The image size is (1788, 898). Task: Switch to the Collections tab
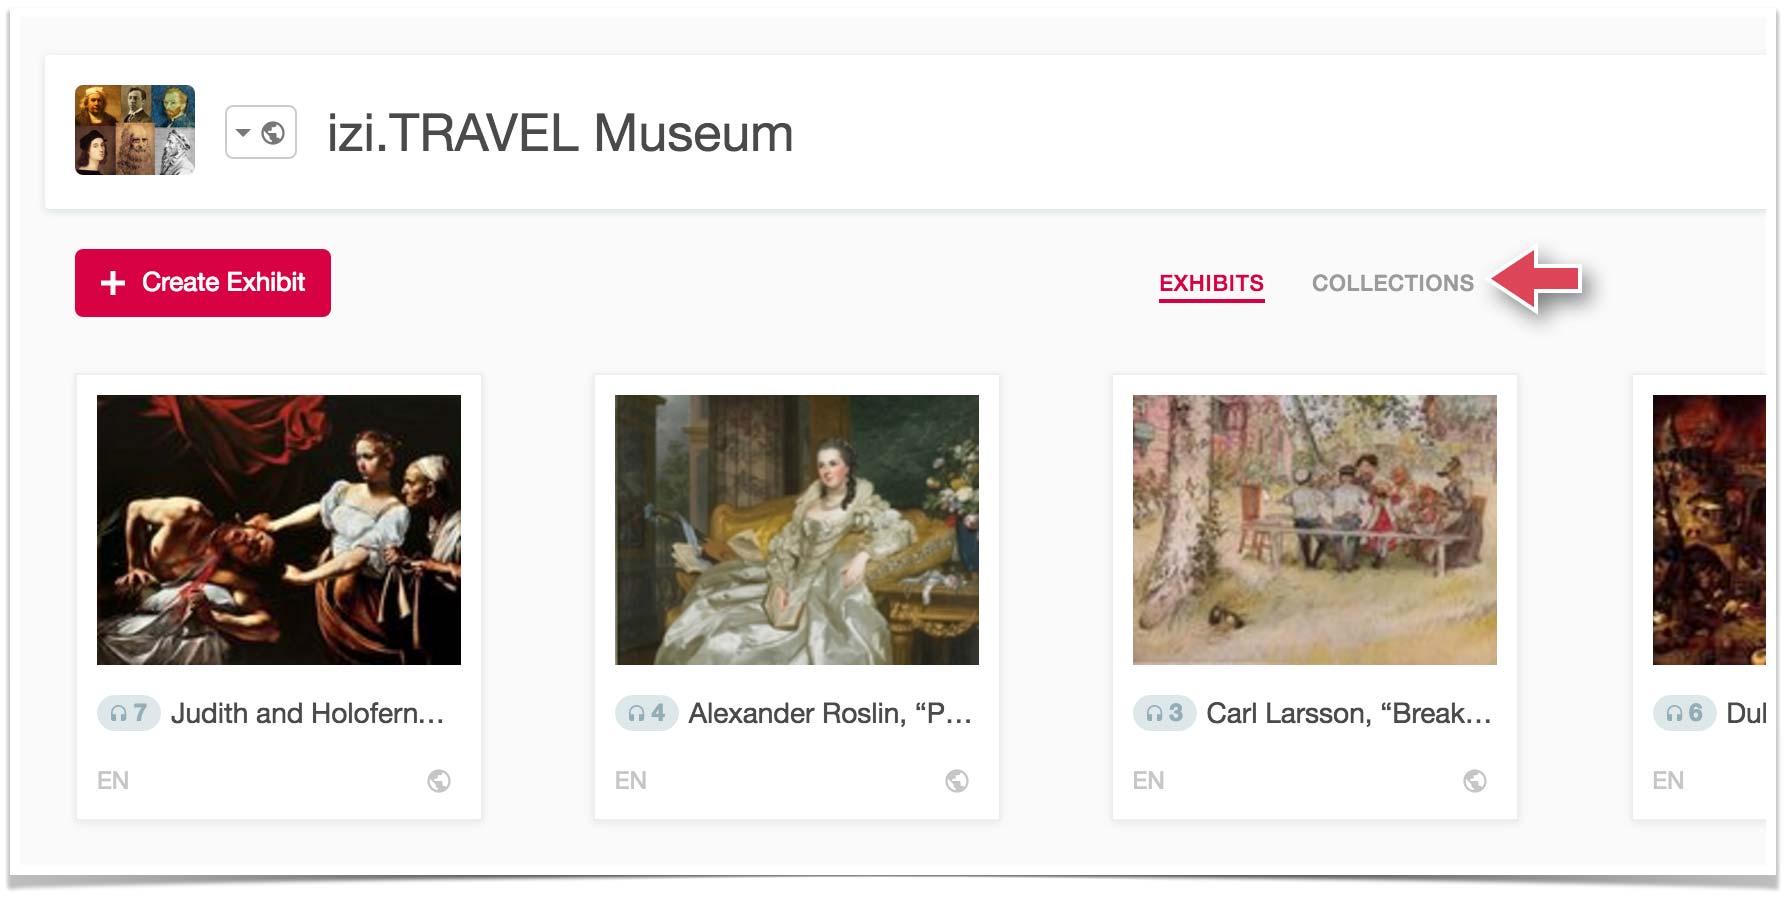coord(1392,283)
